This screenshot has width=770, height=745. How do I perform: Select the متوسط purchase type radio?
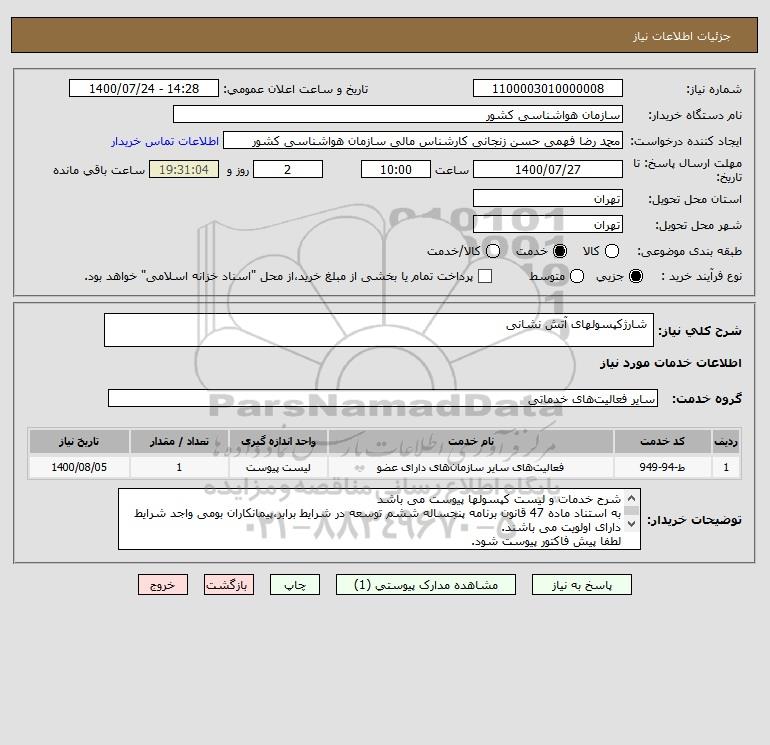click(577, 276)
